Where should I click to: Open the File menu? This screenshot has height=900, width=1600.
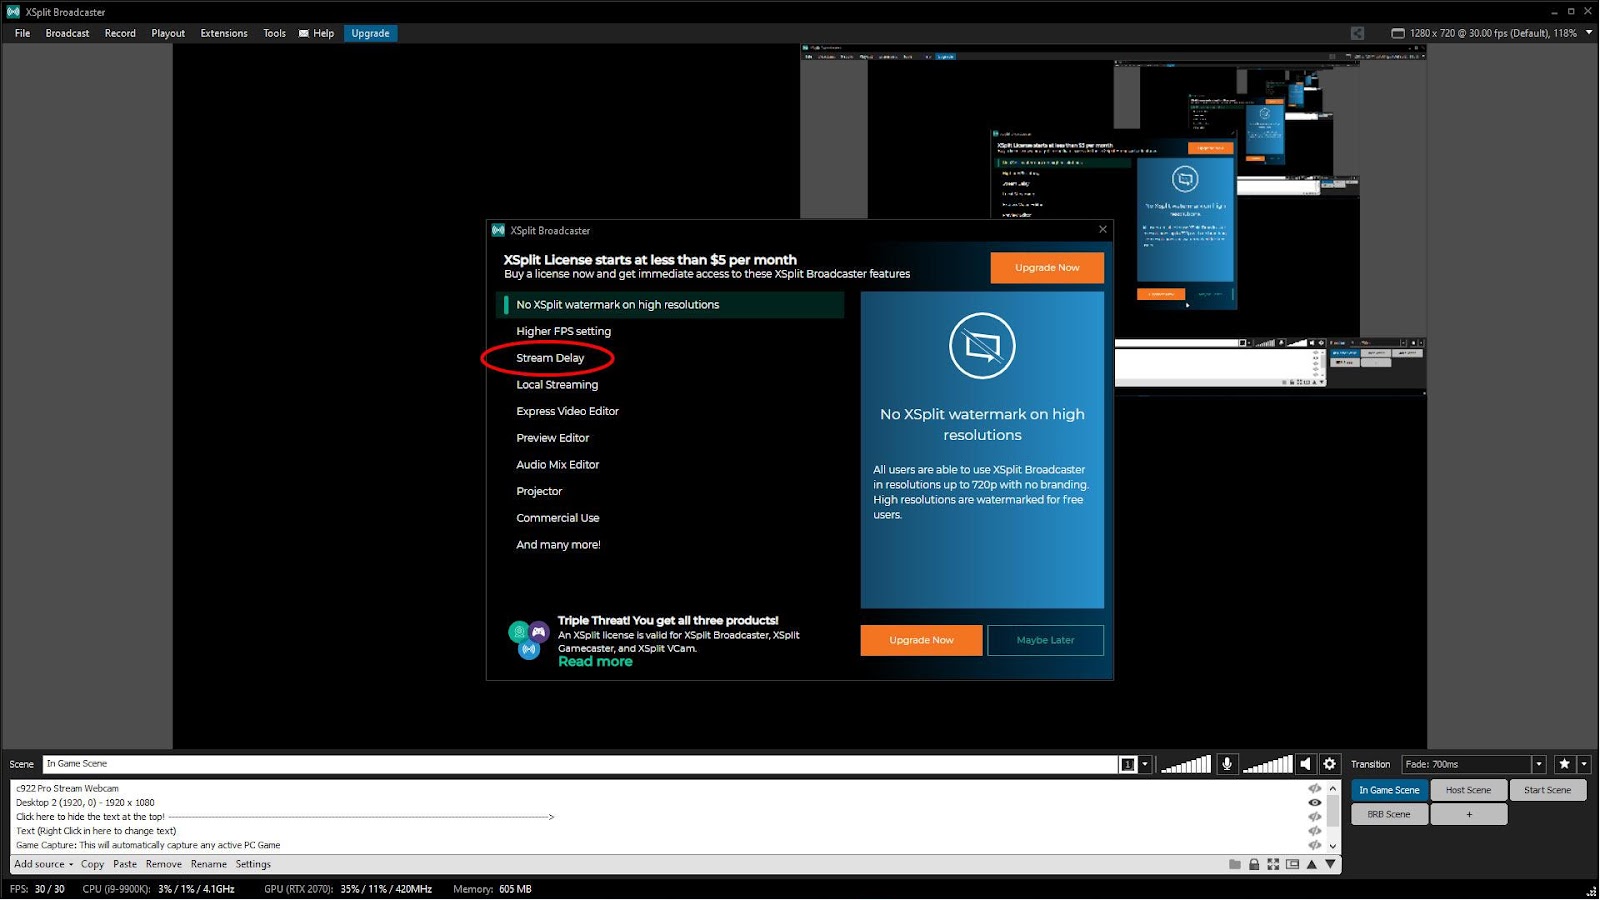(22, 33)
